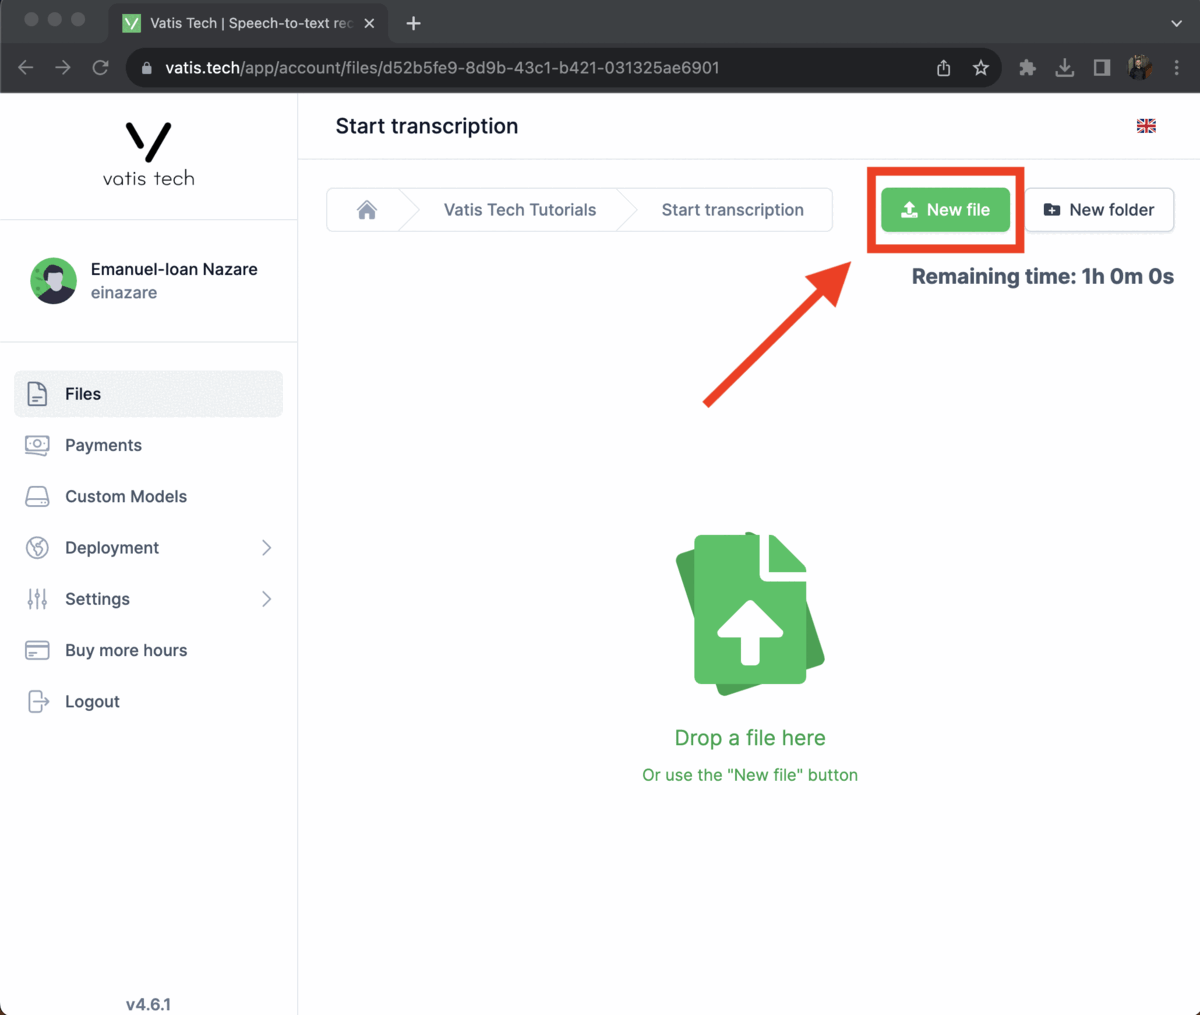
Task: Click 'Or use the "New file" button' text
Action: tap(750, 775)
